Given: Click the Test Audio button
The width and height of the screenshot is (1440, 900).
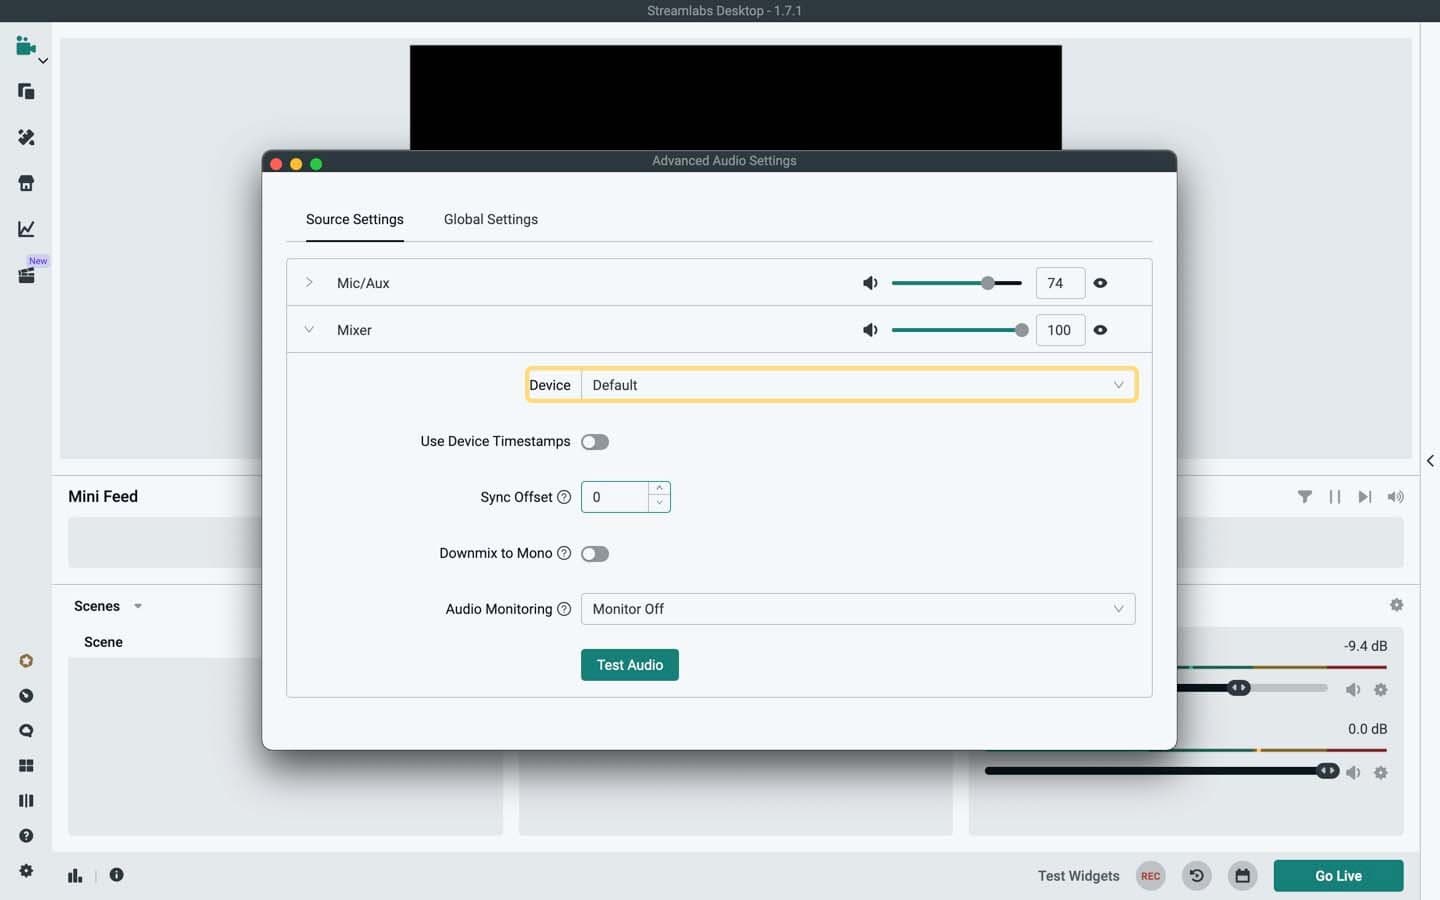Looking at the screenshot, I should tap(629, 664).
